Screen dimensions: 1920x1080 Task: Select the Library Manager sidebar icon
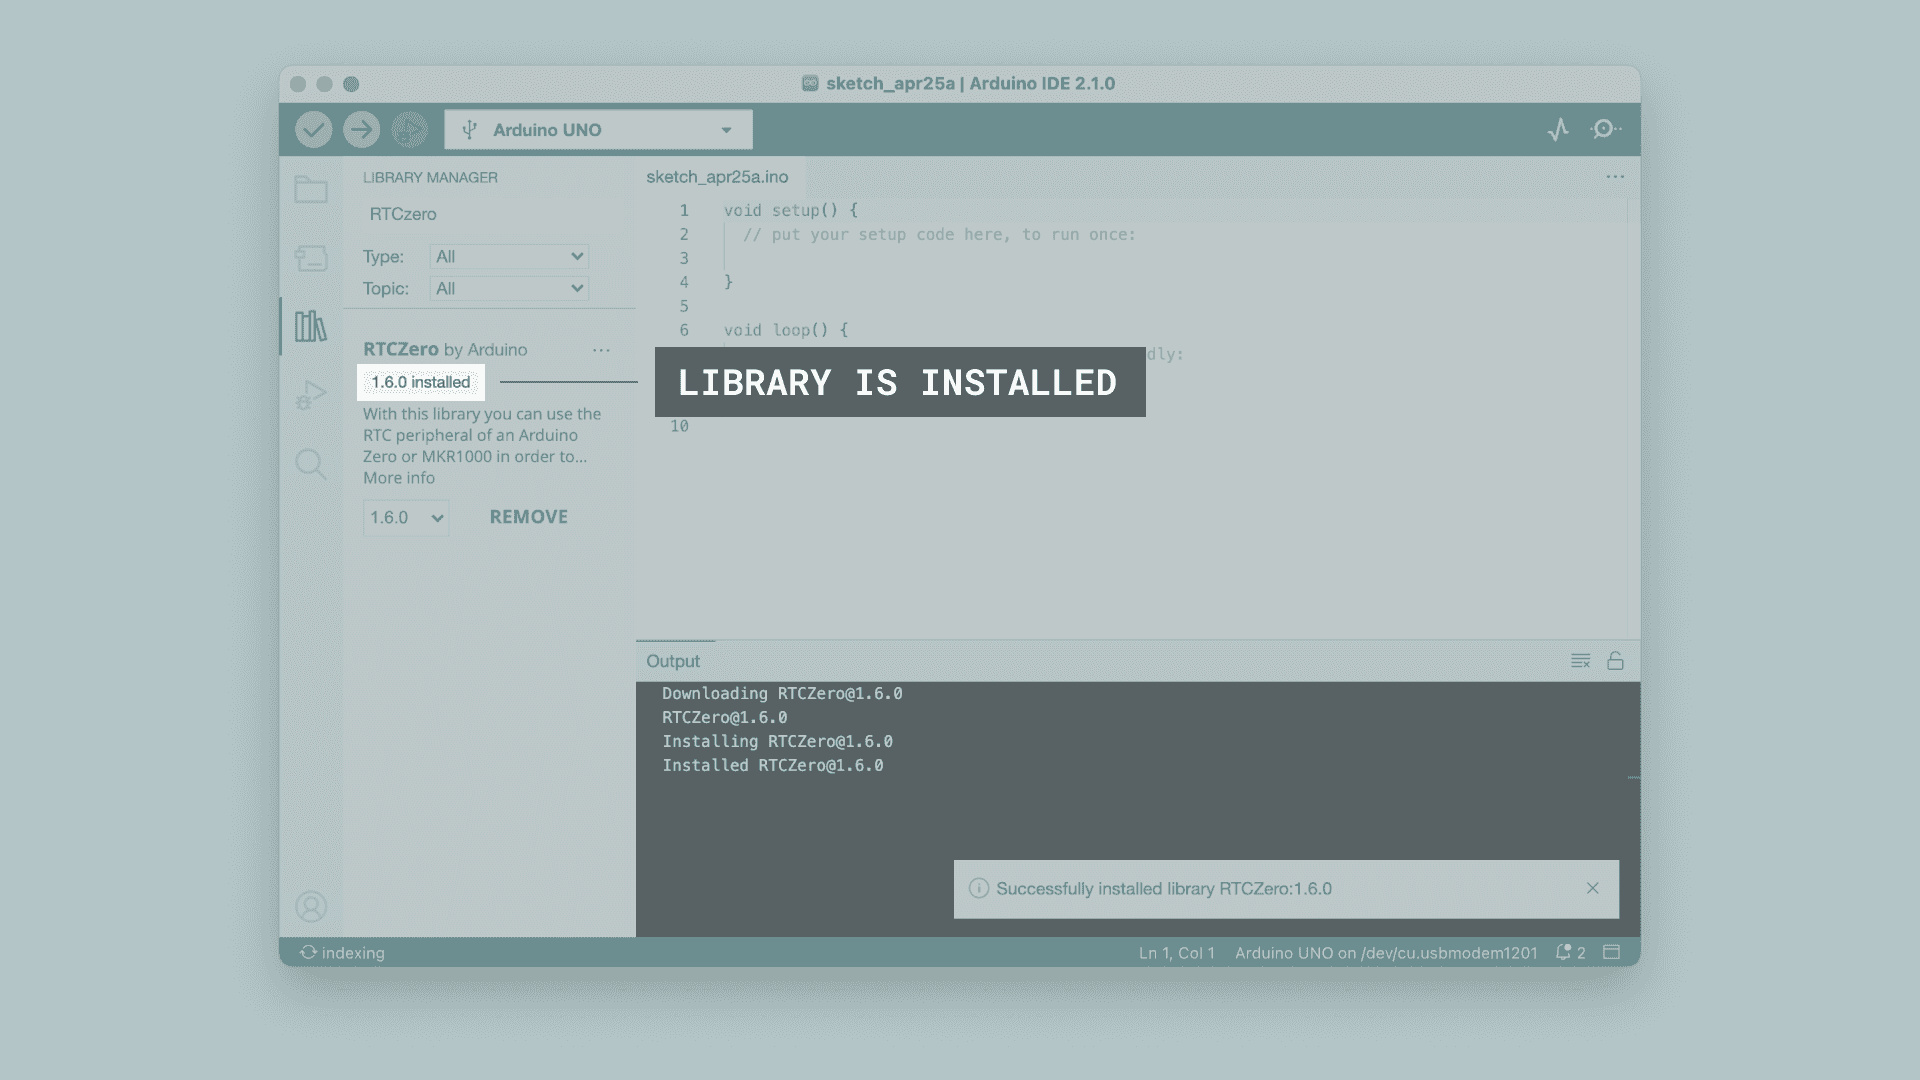click(311, 326)
